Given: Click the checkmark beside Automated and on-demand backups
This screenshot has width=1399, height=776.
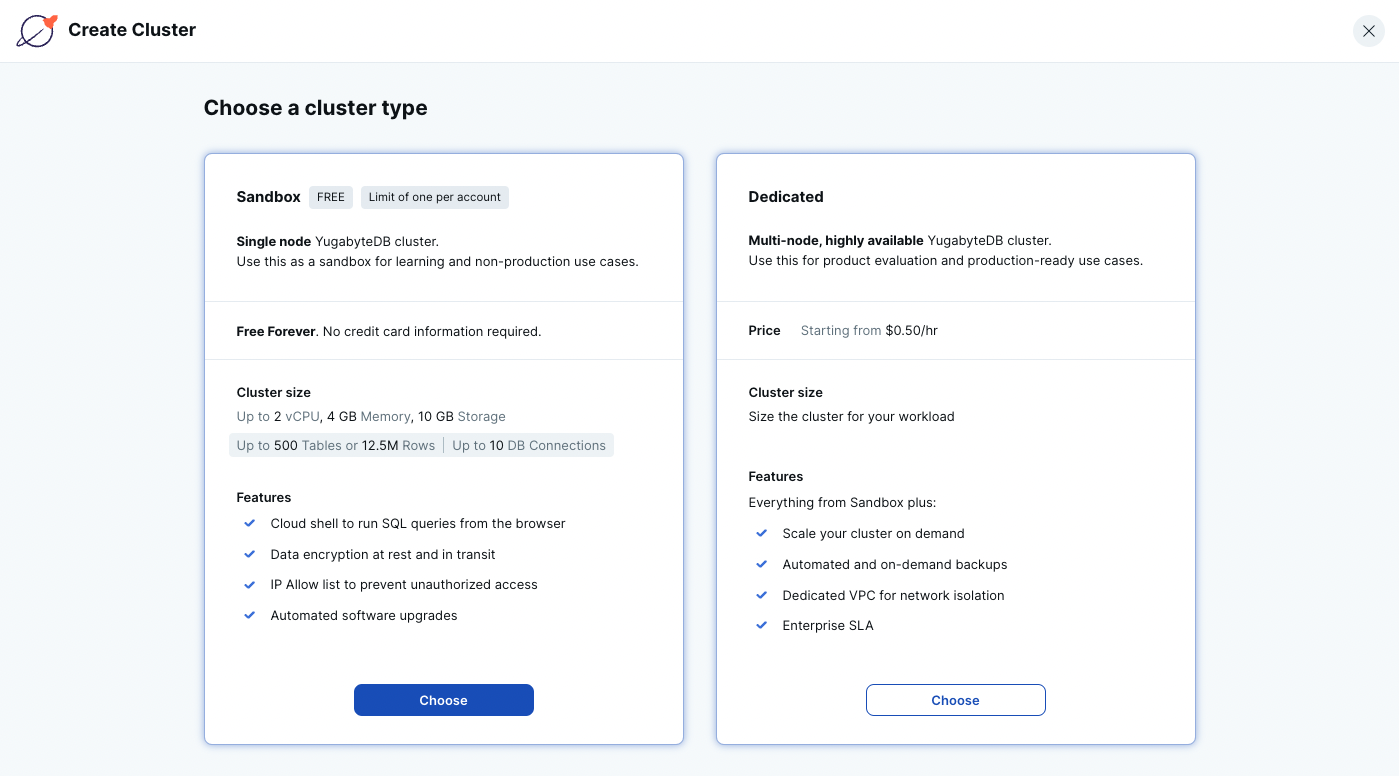Looking at the screenshot, I should 762,564.
